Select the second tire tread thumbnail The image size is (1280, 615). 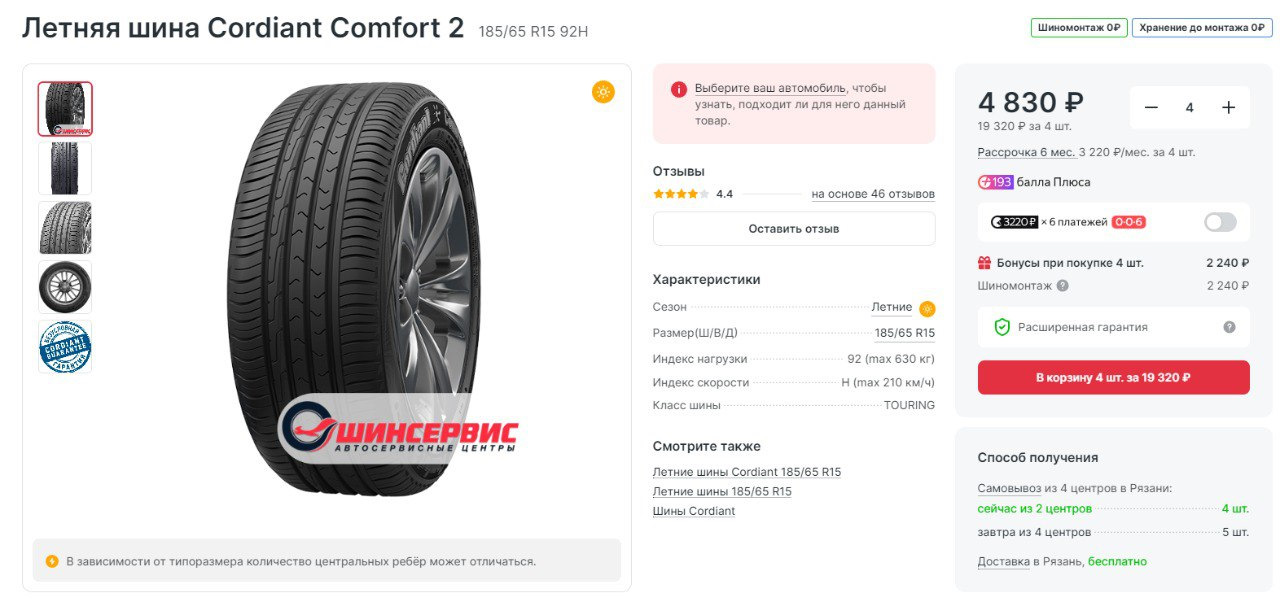pos(65,168)
